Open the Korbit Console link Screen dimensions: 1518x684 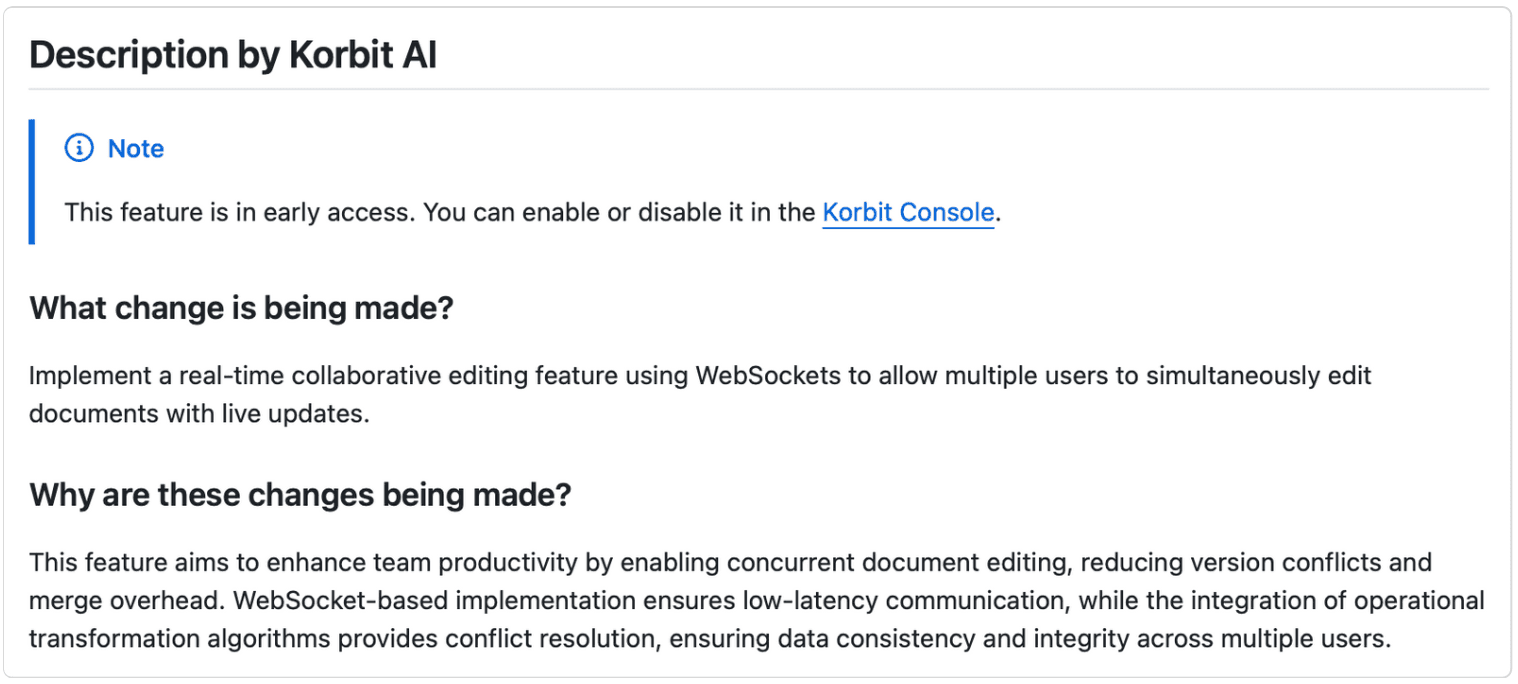(908, 213)
